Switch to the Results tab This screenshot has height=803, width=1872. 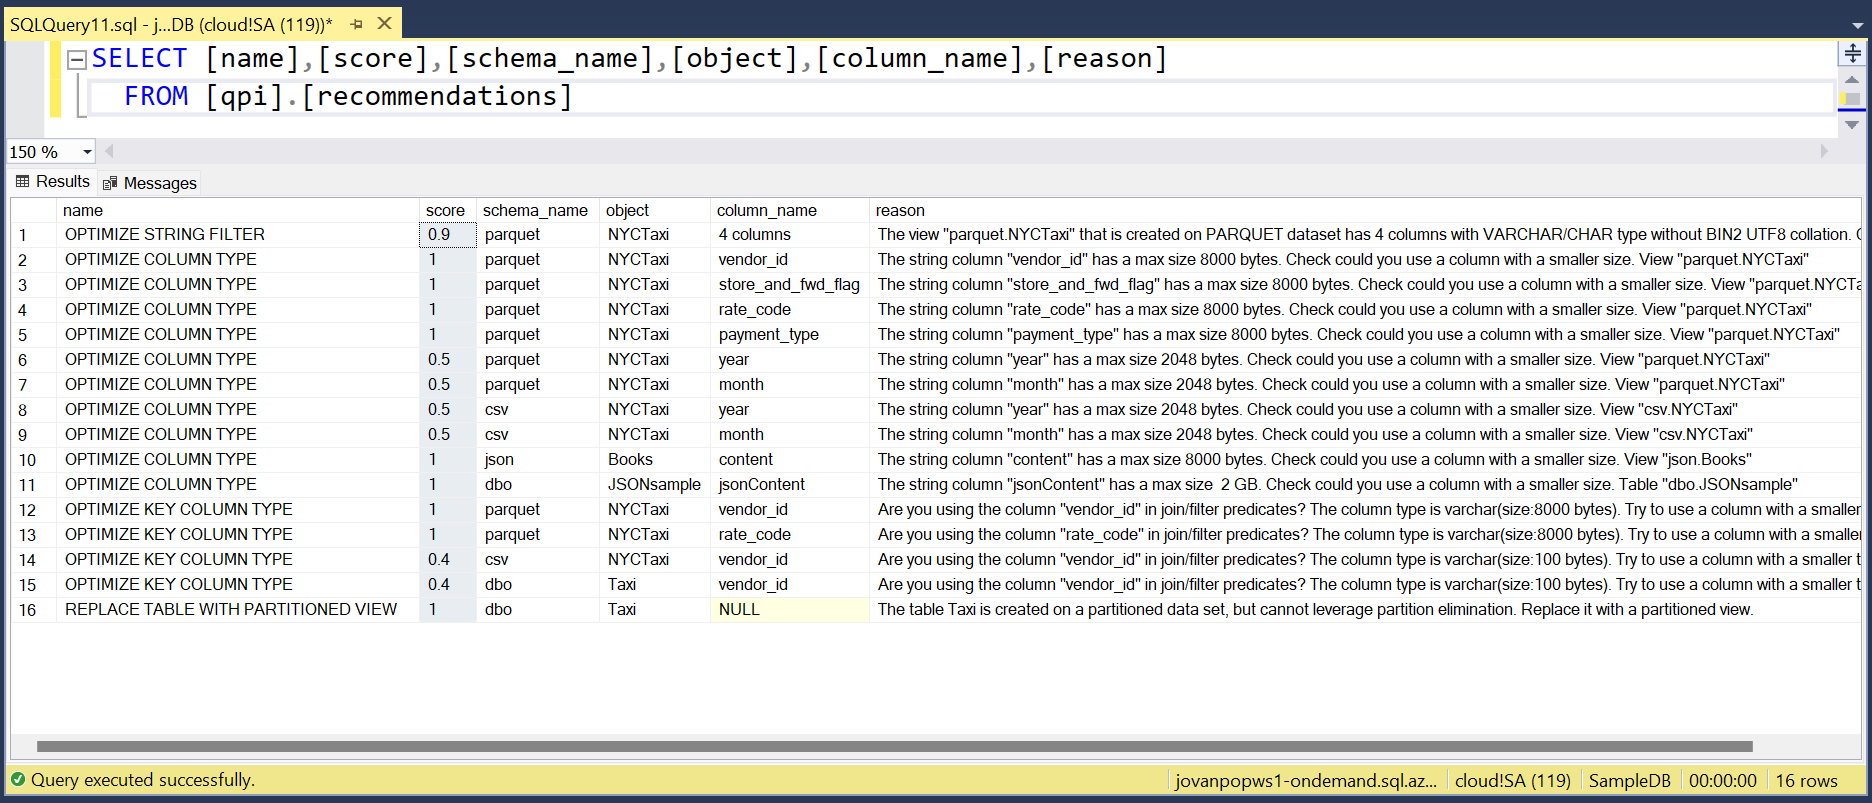point(53,182)
